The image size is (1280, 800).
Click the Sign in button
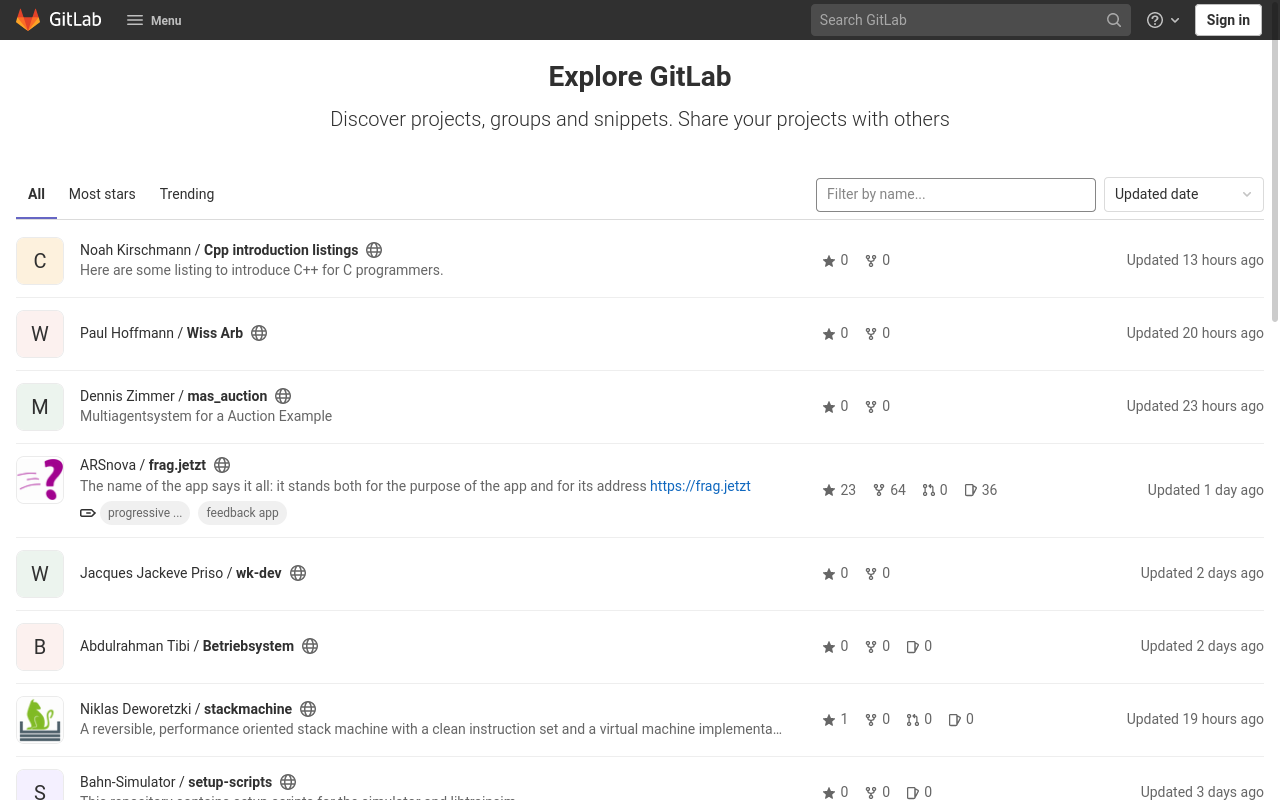click(x=1228, y=20)
